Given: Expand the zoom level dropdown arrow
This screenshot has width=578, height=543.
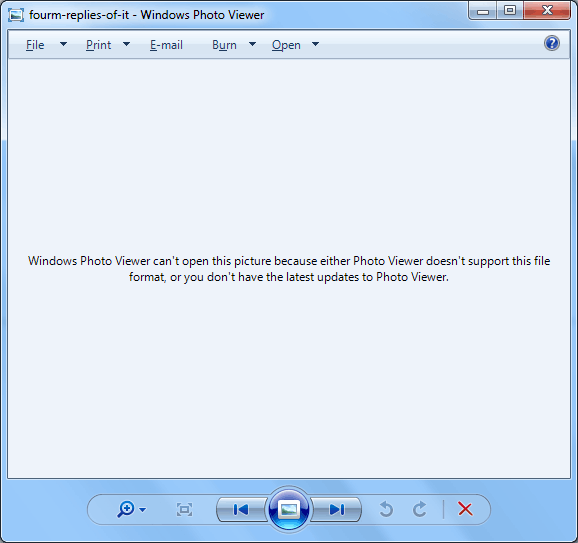Looking at the screenshot, I should tap(143, 510).
